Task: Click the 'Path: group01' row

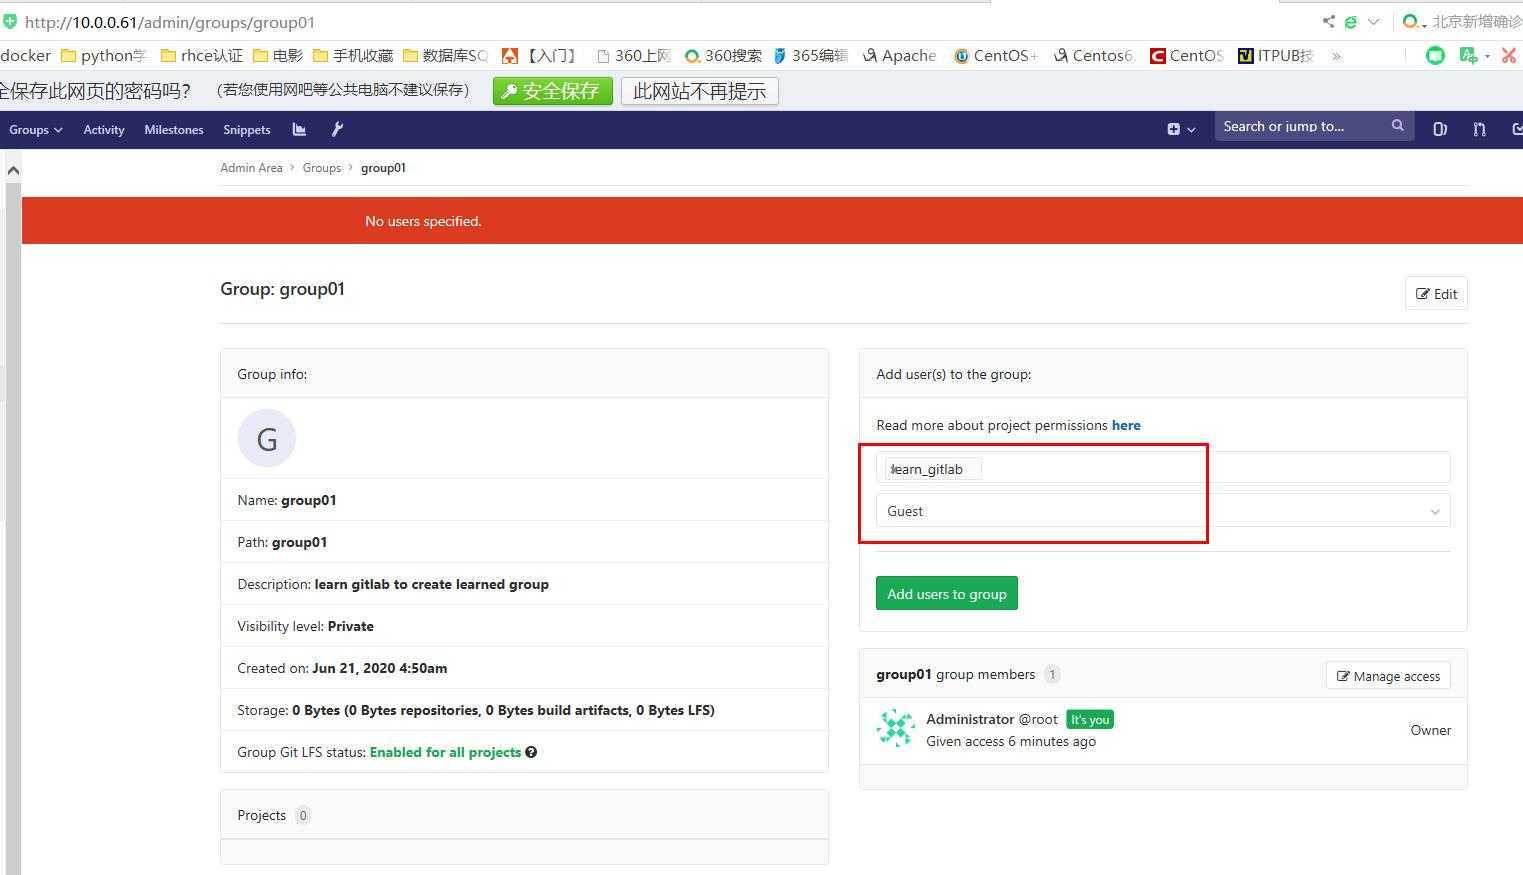Action: point(524,542)
